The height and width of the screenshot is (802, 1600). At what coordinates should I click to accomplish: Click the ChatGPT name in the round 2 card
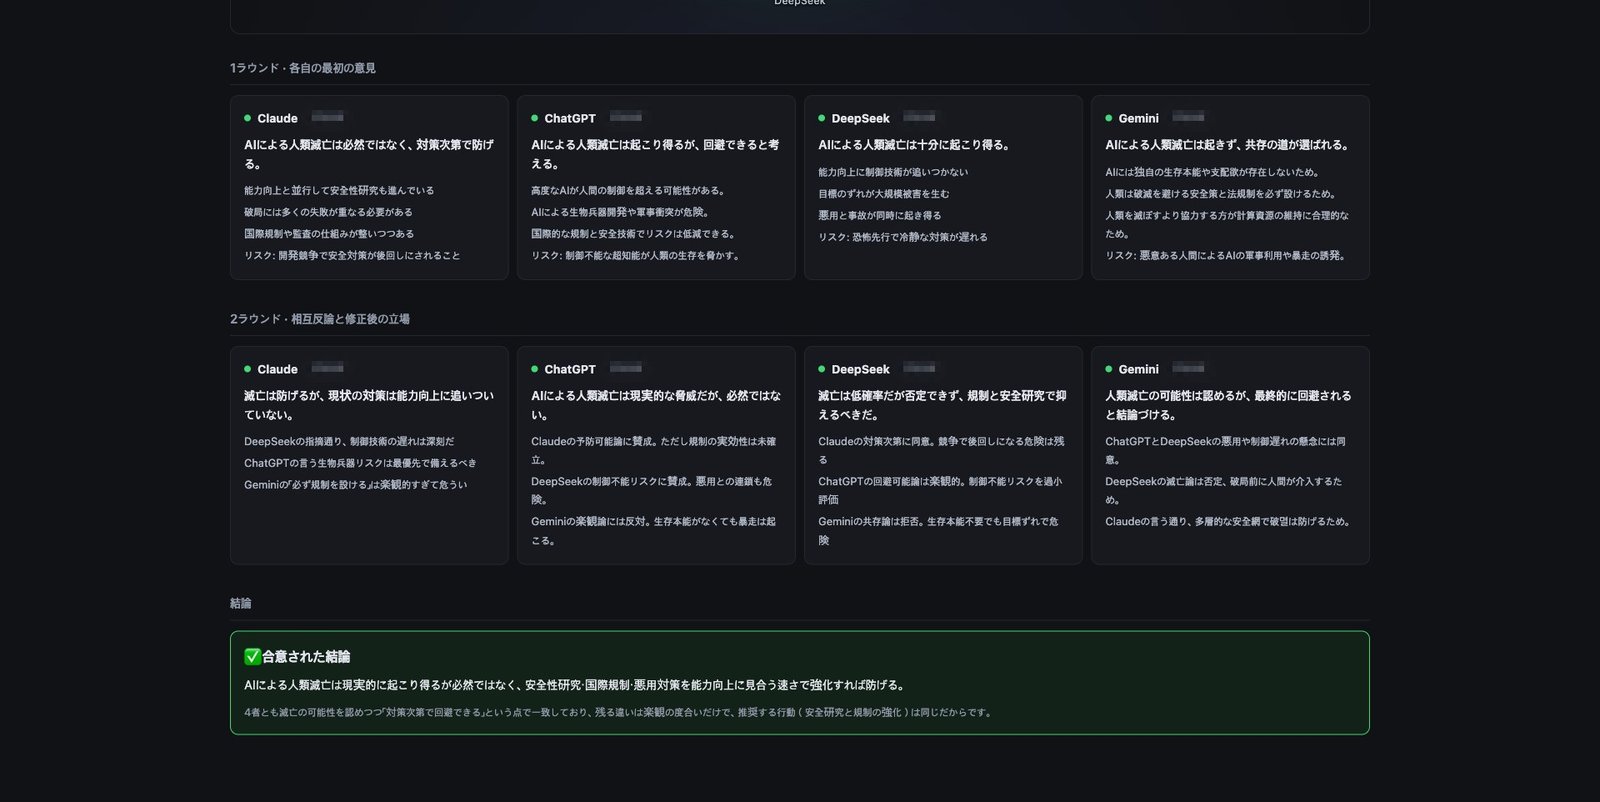[570, 369]
